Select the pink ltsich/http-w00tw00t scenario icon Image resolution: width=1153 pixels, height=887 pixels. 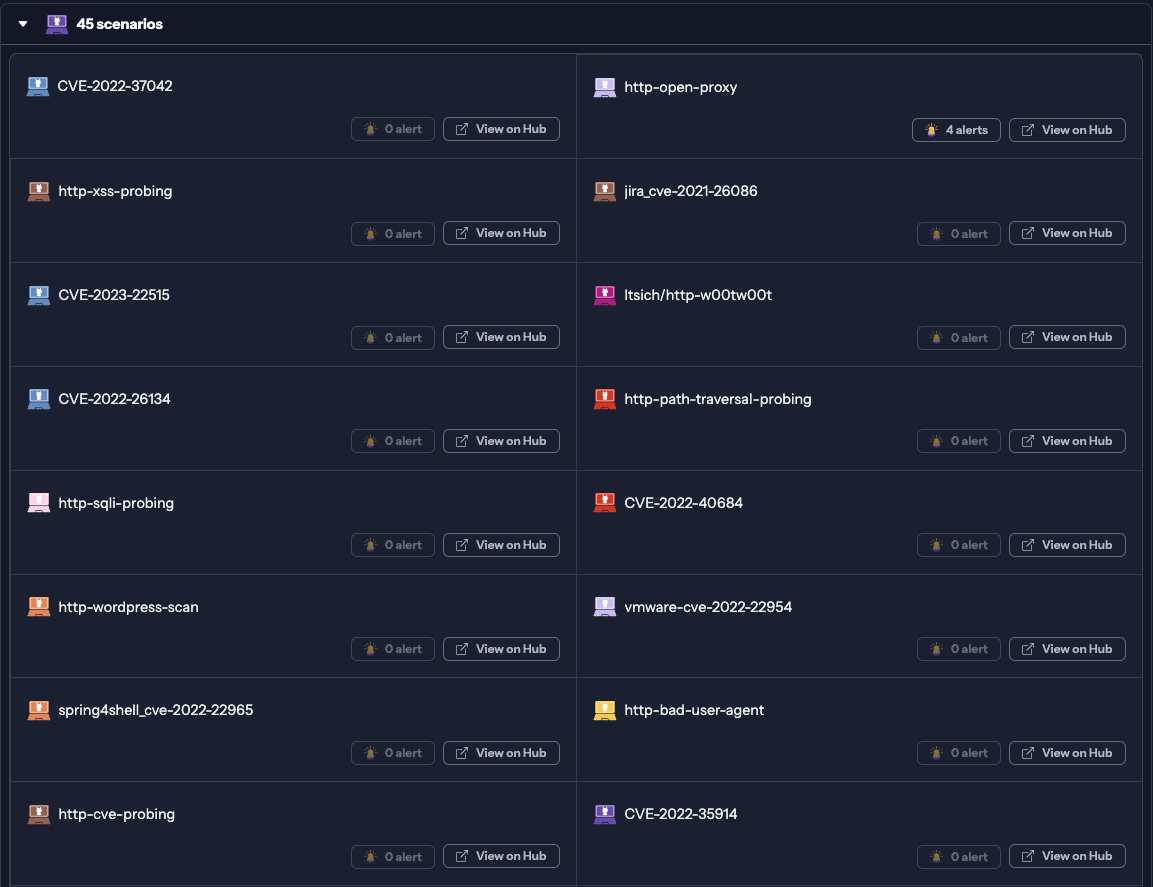[604, 294]
